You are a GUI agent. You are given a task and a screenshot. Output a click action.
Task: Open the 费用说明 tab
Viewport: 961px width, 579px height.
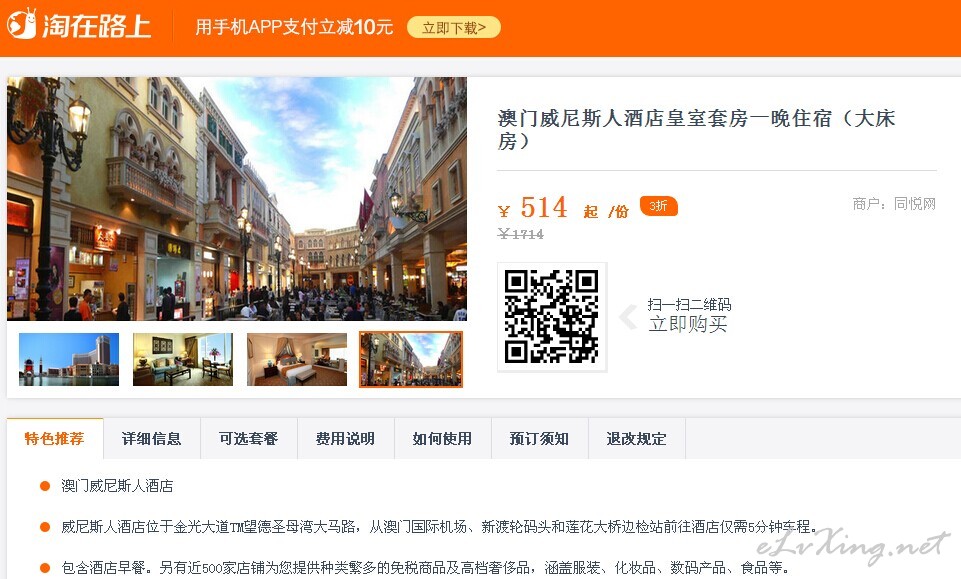(346, 439)
